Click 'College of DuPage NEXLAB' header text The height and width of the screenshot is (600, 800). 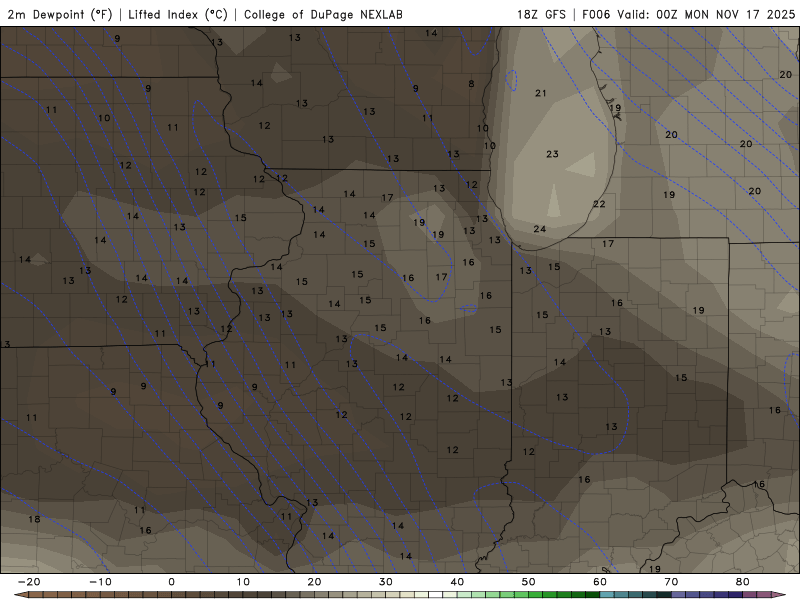pos(323,14)
